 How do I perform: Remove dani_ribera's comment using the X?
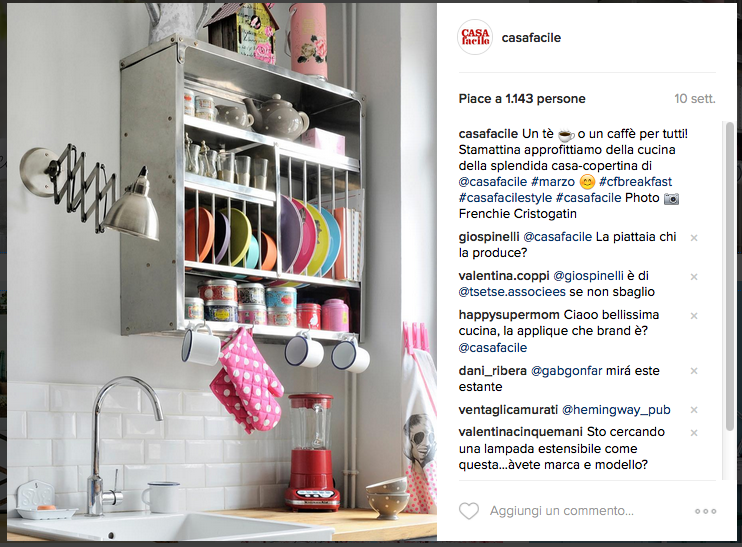tap(694, 371)
